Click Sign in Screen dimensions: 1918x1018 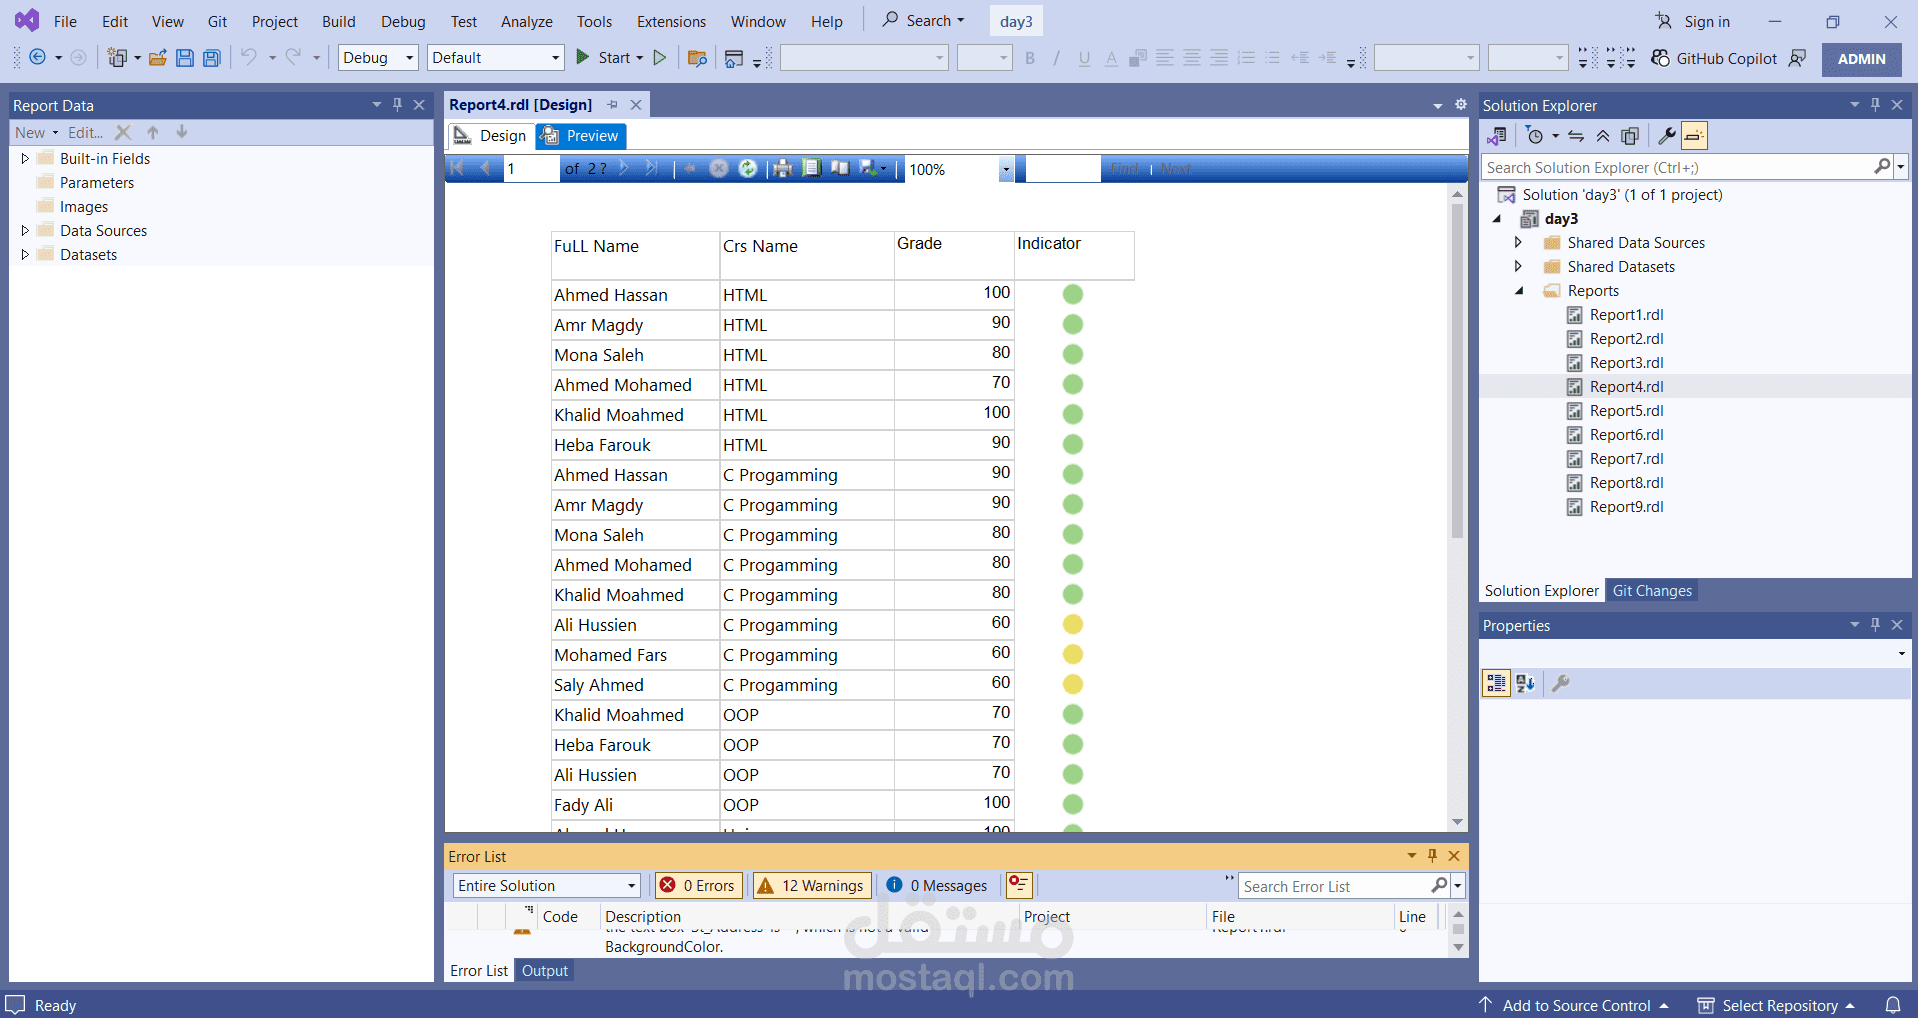coord(1692,21)
